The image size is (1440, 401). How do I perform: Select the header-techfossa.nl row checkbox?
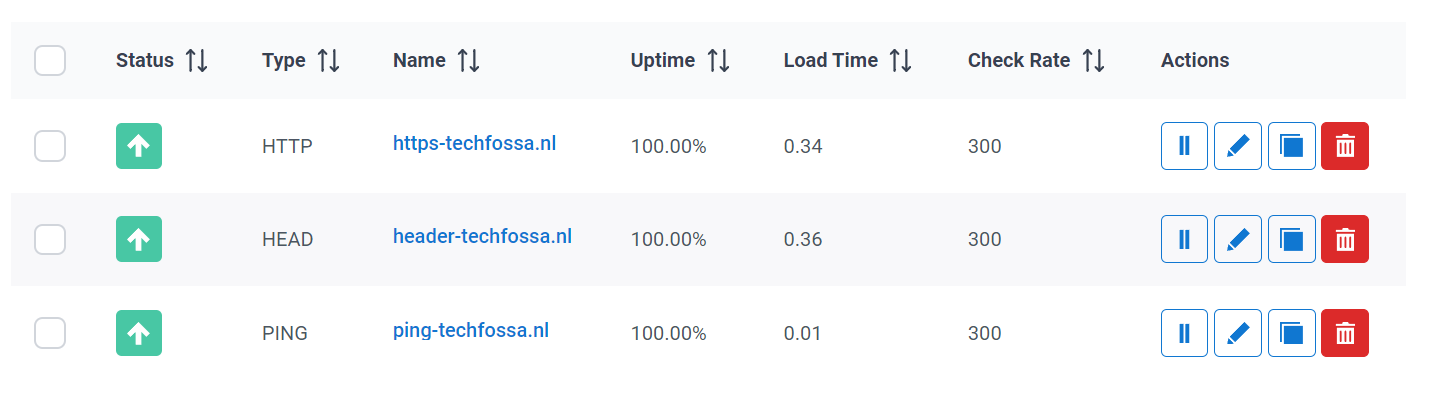point(50,239)
